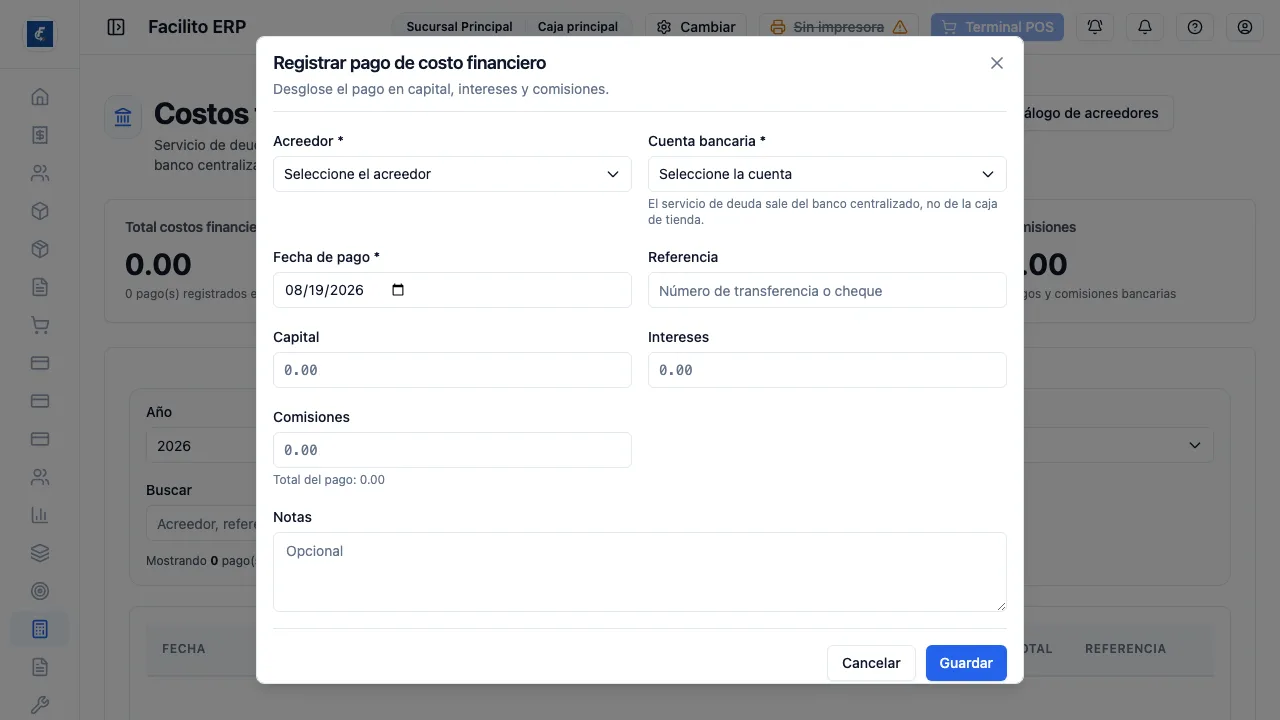Open the Año 2026 filter dropdown
Screen dimensions: 1280x720
click(x=200, y=446)
